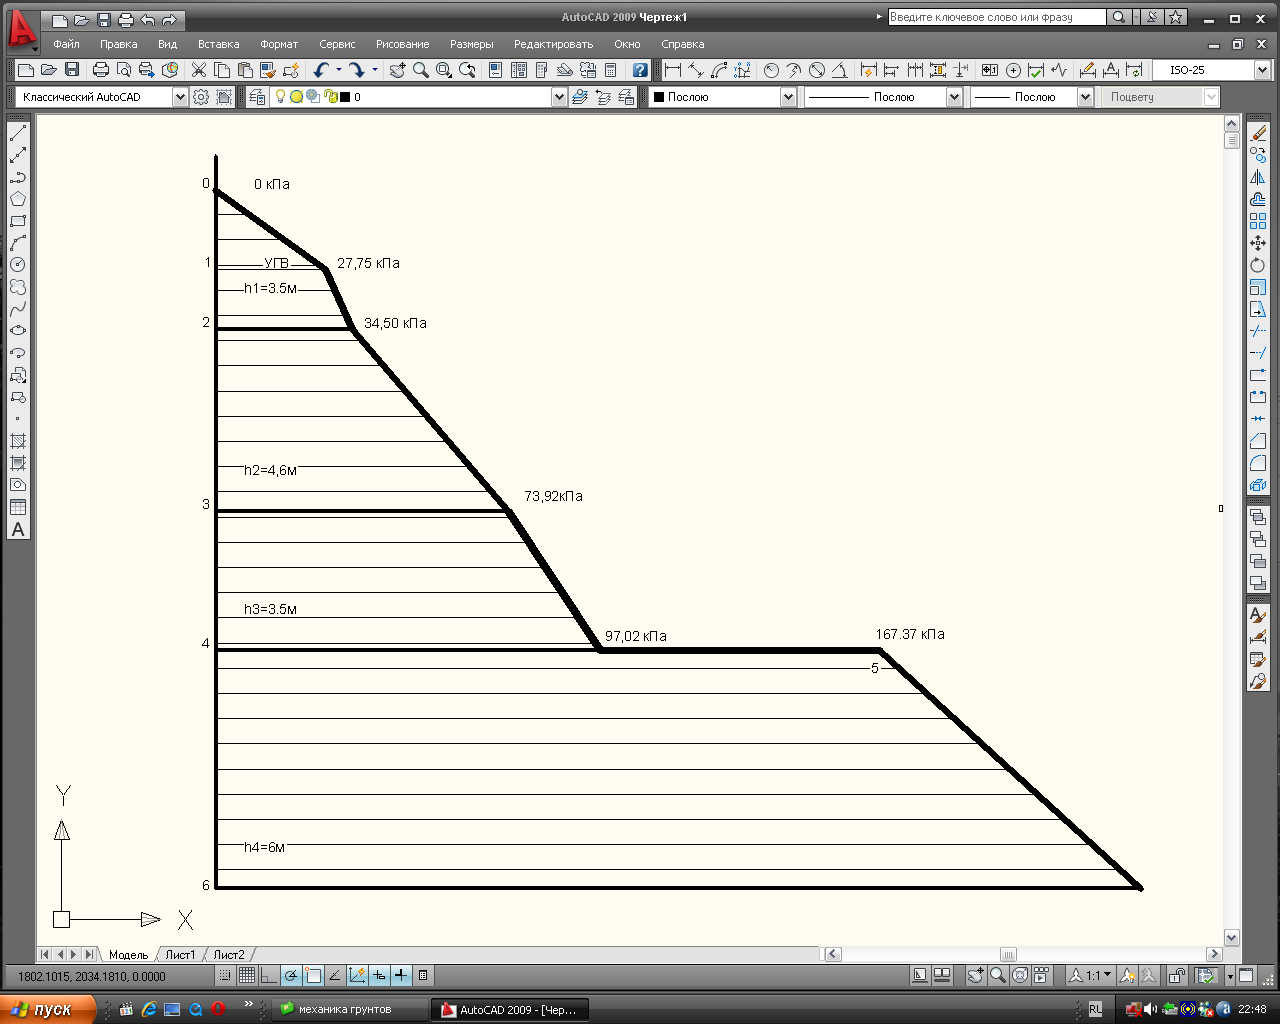Activate the Pan hand tool
Screen dimensions: 1280x1024
(x=398, y=70)
